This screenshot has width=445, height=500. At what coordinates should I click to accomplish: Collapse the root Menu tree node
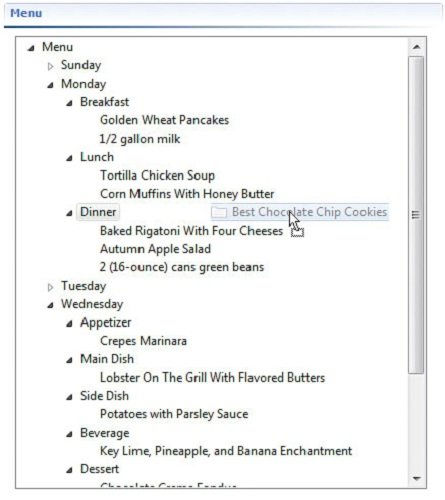pyautogui.click(x=31, y=48)
